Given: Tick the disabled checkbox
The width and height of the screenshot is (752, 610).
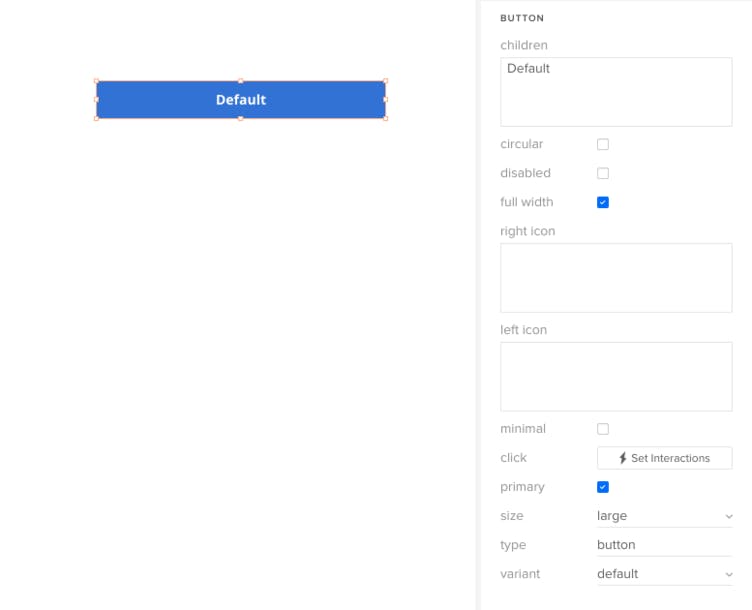Looking at the screenshot, I should (x=603, y=174).
